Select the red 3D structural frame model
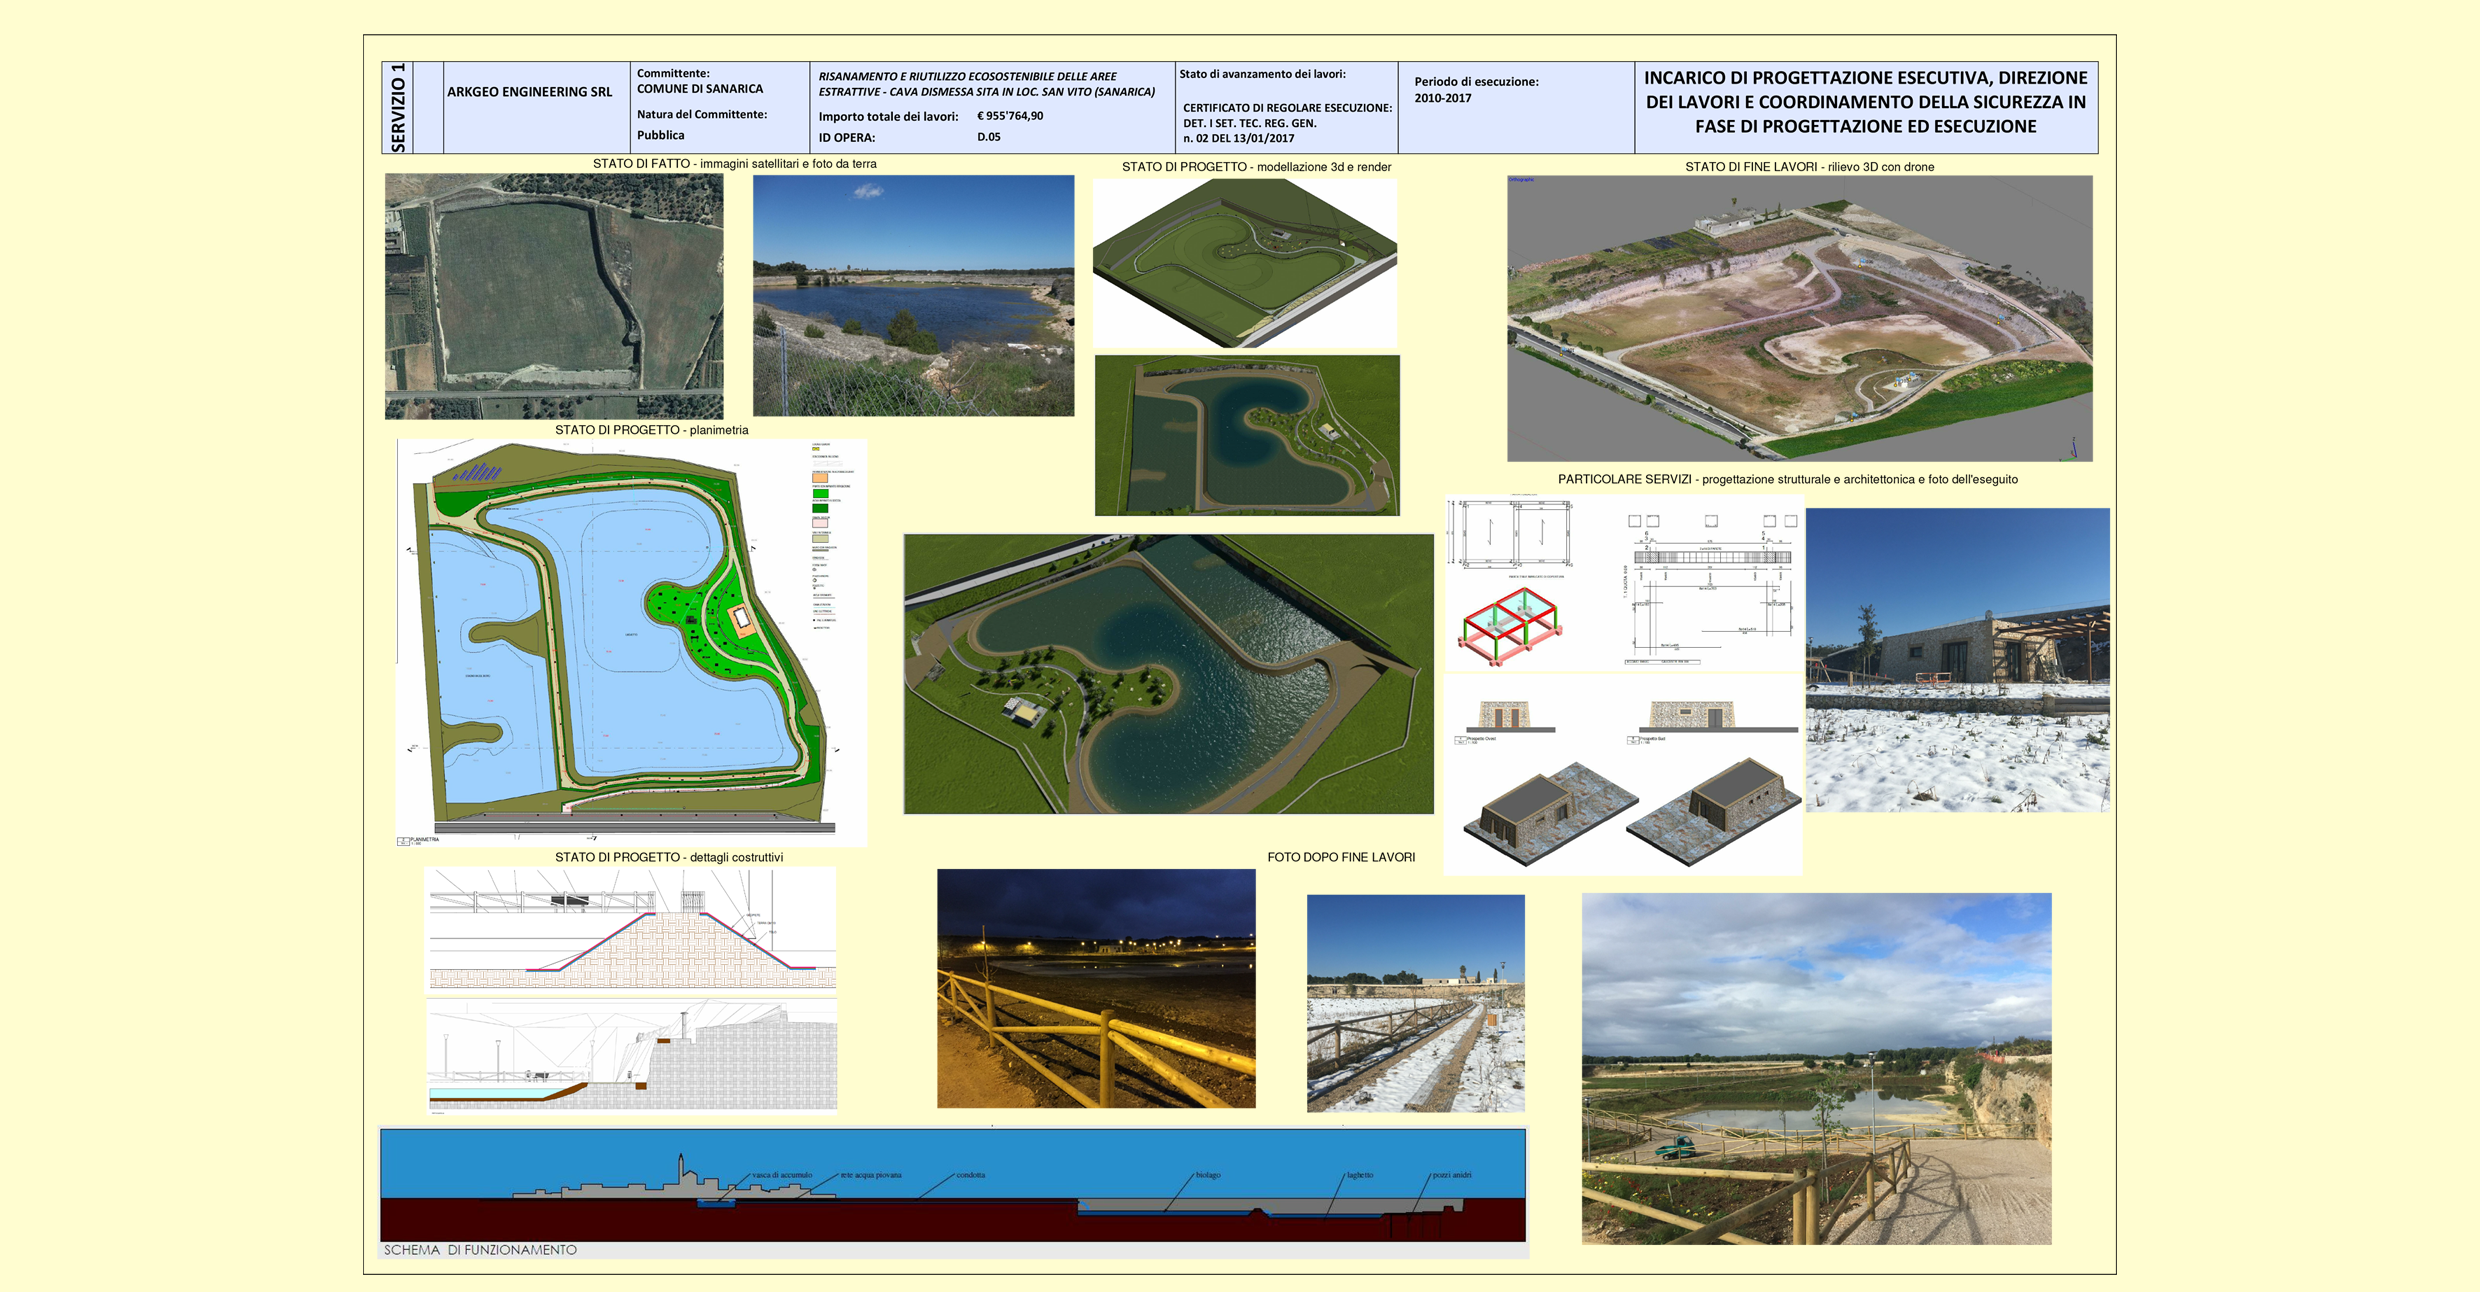The image size is (2480, 1292). tap(1511, 627)
